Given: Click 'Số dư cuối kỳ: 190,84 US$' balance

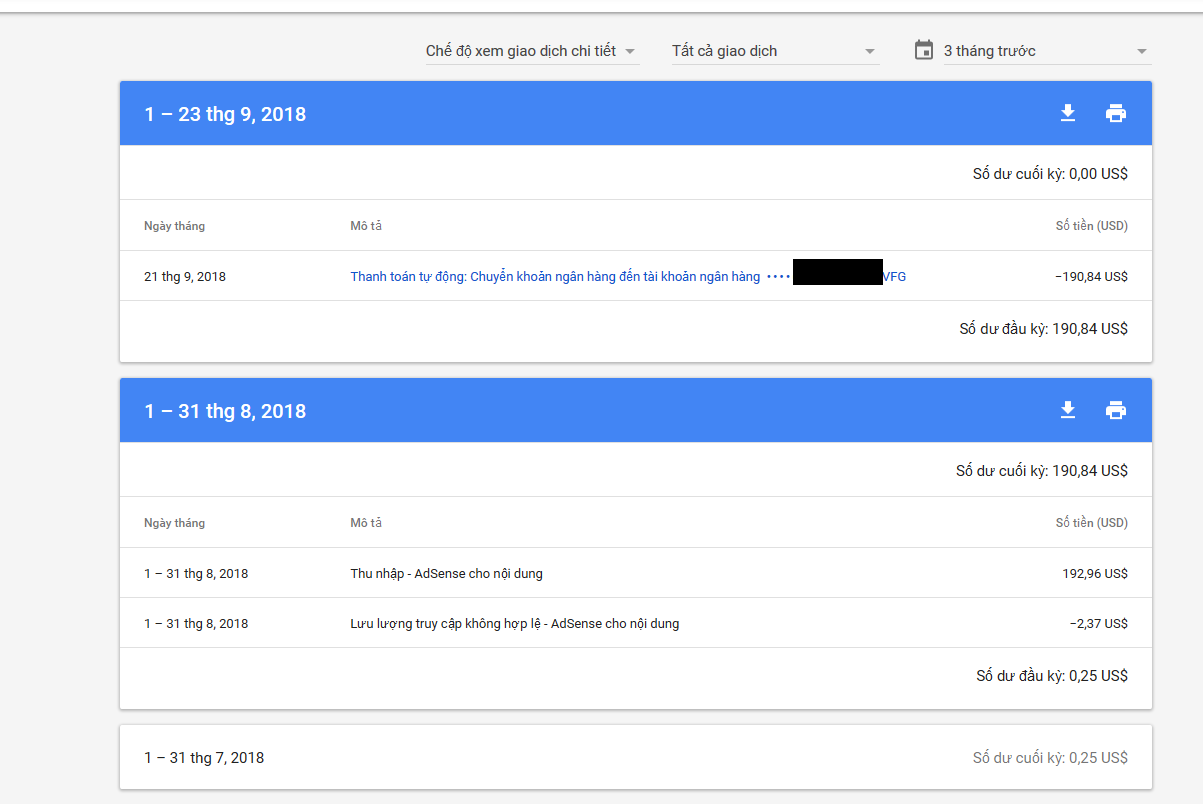Looking at the screenshot, I should point(1041,471).
